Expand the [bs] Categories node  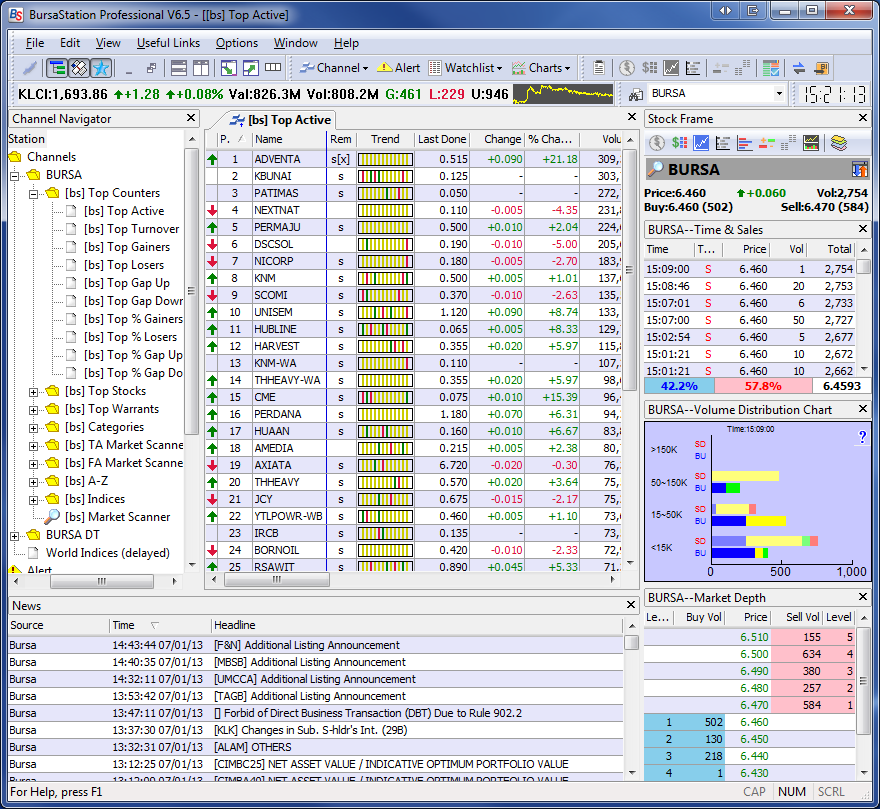[x=34, y=428]
